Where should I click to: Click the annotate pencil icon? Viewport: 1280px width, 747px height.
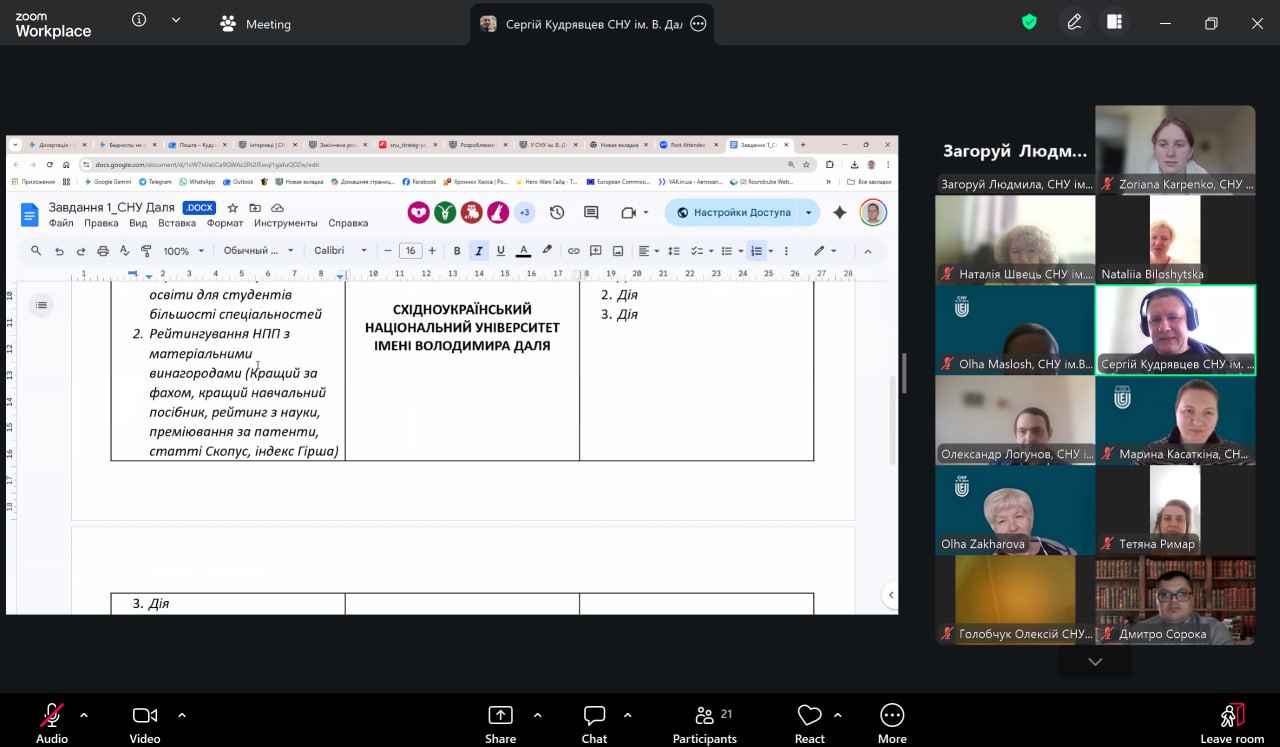[x=1074, y=22]
